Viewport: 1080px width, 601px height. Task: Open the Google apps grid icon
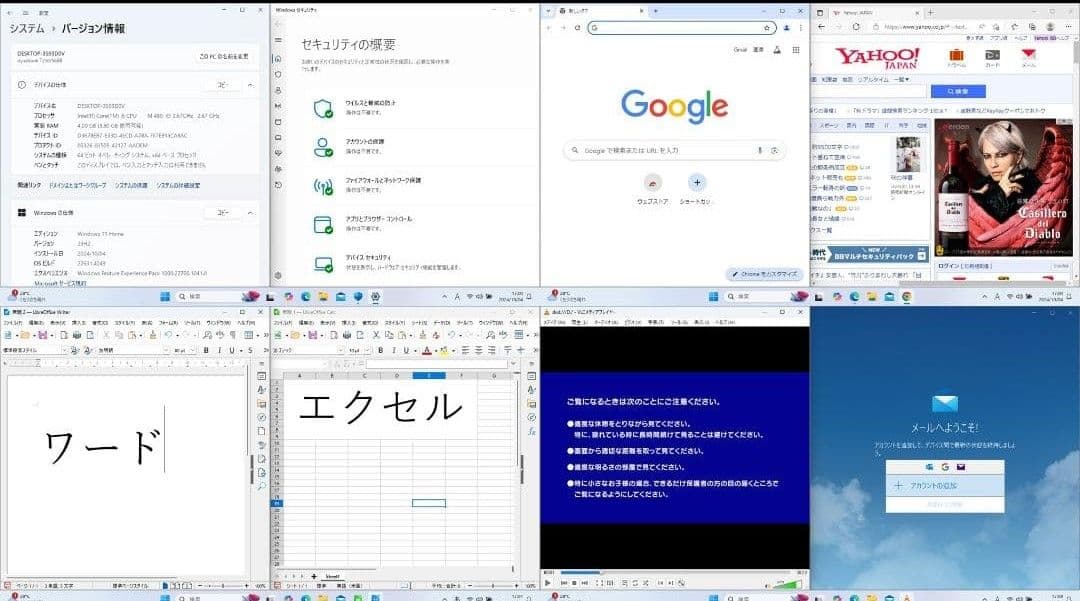[796, 48]
